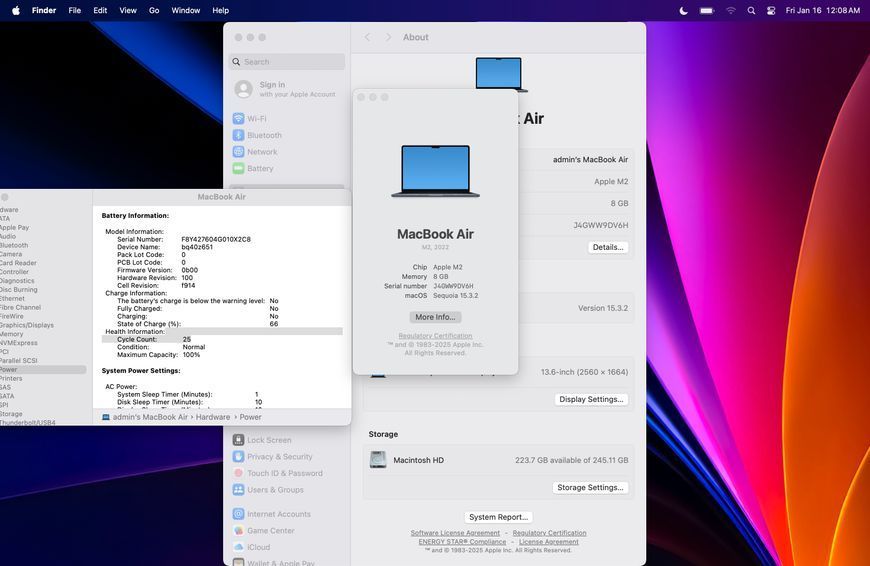870x566 pixels.
Task: Click the laptop icon in System Information path bar
Action: pos(105,417)
